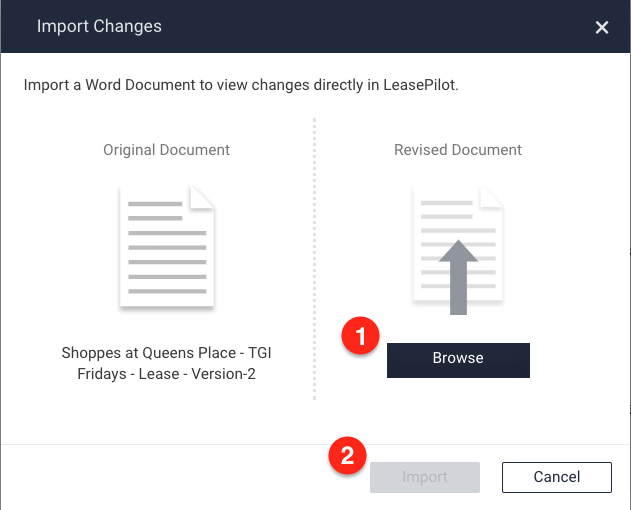The width and height of the screenshot is (631, 510).
Task: Click the Original Document page icon
Action: pos(166,246)
